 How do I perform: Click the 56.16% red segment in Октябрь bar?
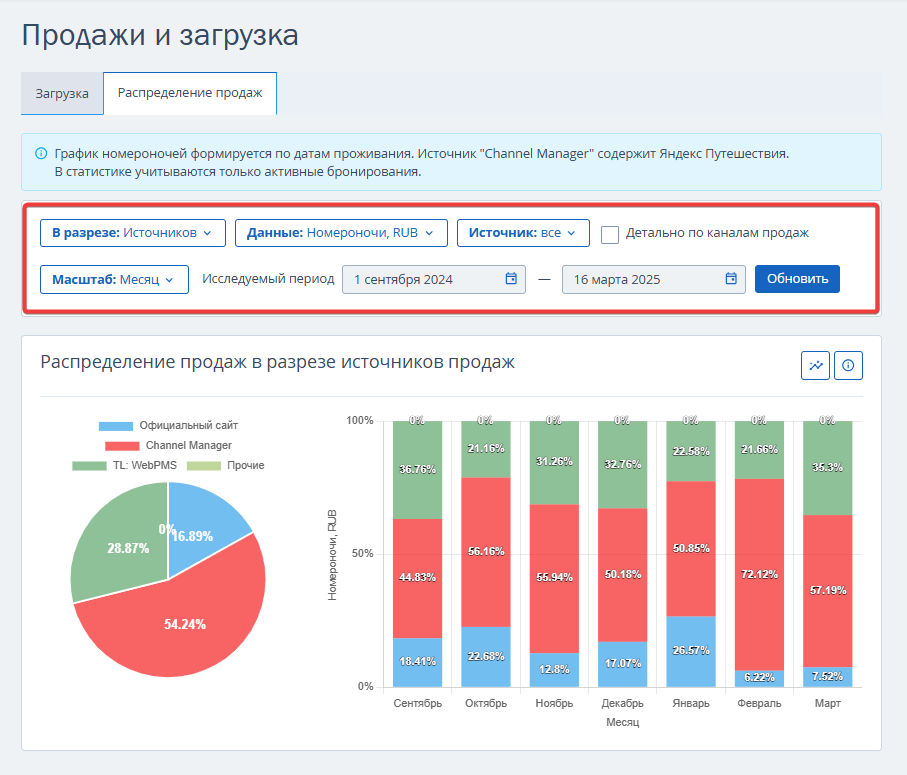pos(486,552)
